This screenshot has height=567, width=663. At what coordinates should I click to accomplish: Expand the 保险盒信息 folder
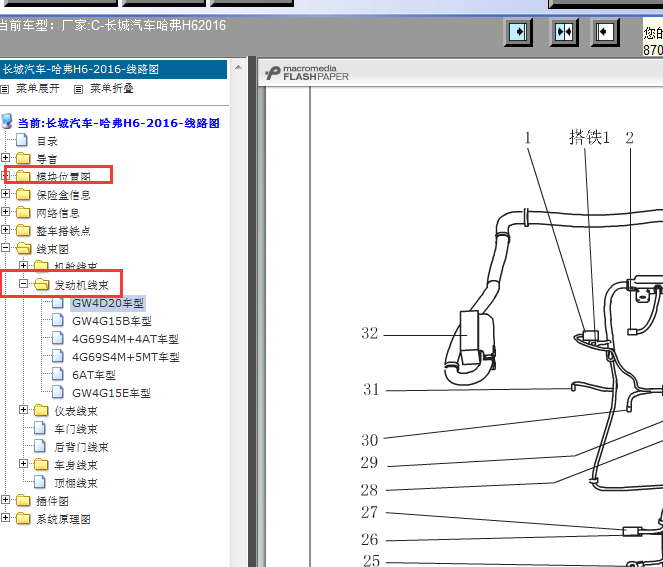pos(5,194)
